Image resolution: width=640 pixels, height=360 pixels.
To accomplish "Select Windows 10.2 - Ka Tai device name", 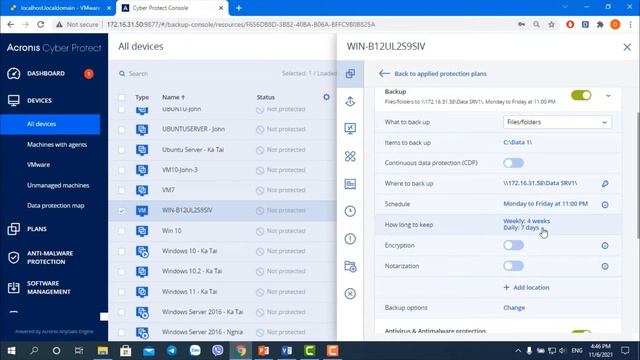I will [x=192, y=271].
